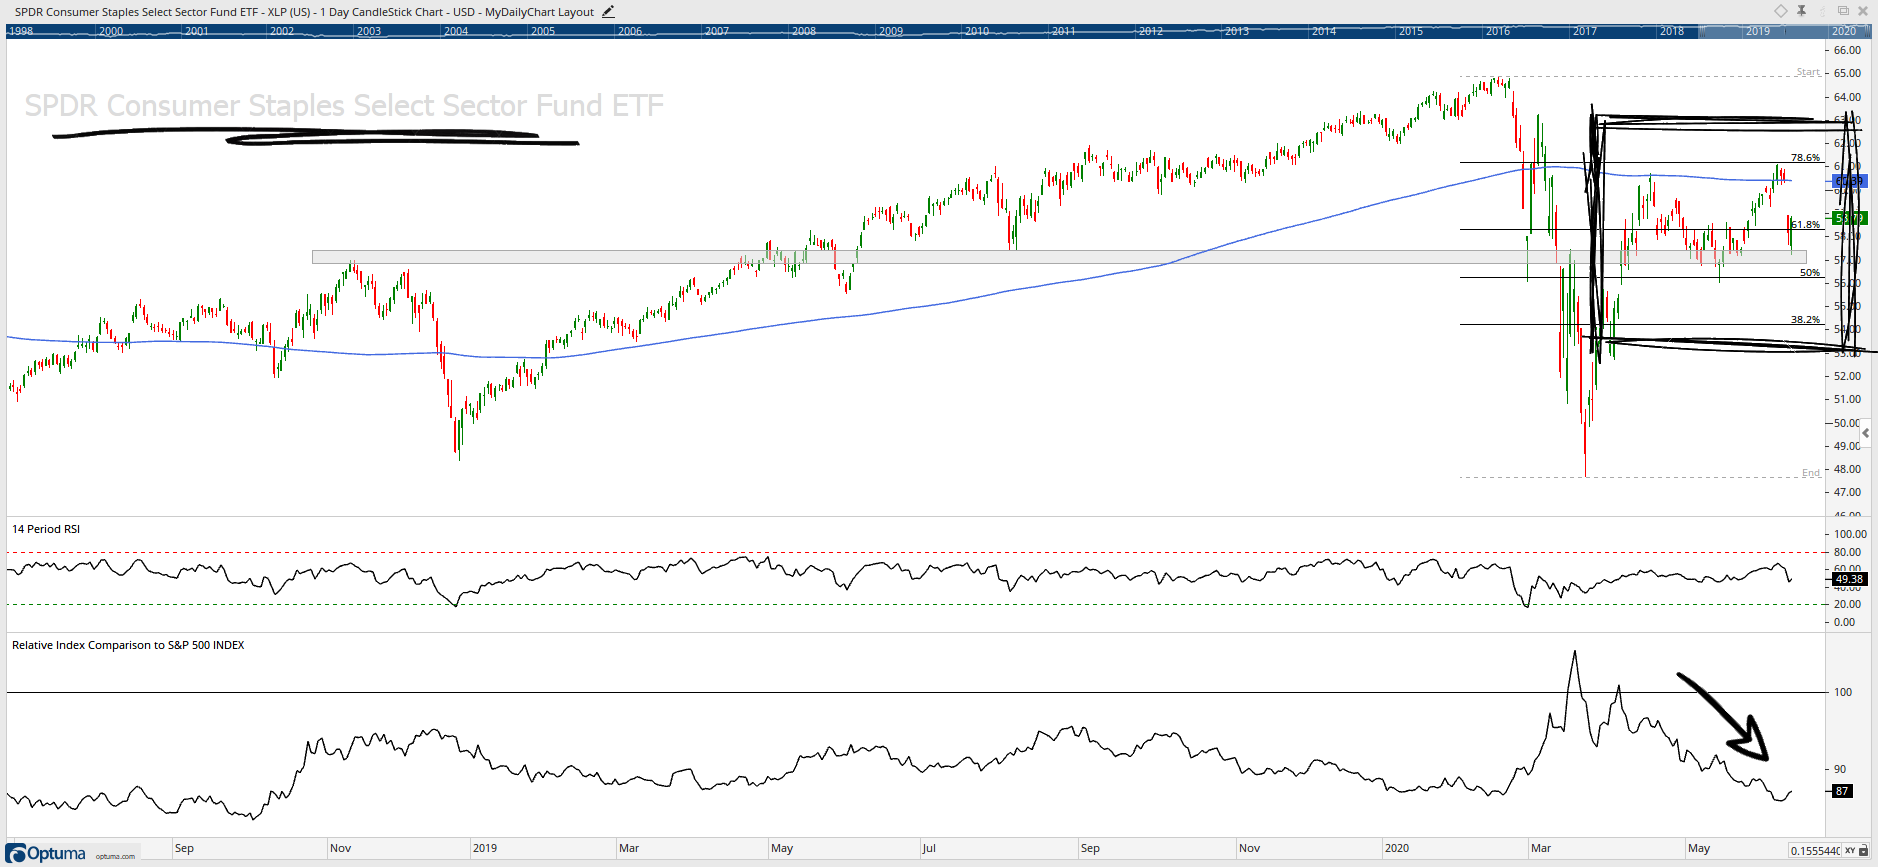The width and height of the screenshot is (1878, 867).
Task: Click the Fibonacci 'Start' label
Action: click(x=1808, y=72)
